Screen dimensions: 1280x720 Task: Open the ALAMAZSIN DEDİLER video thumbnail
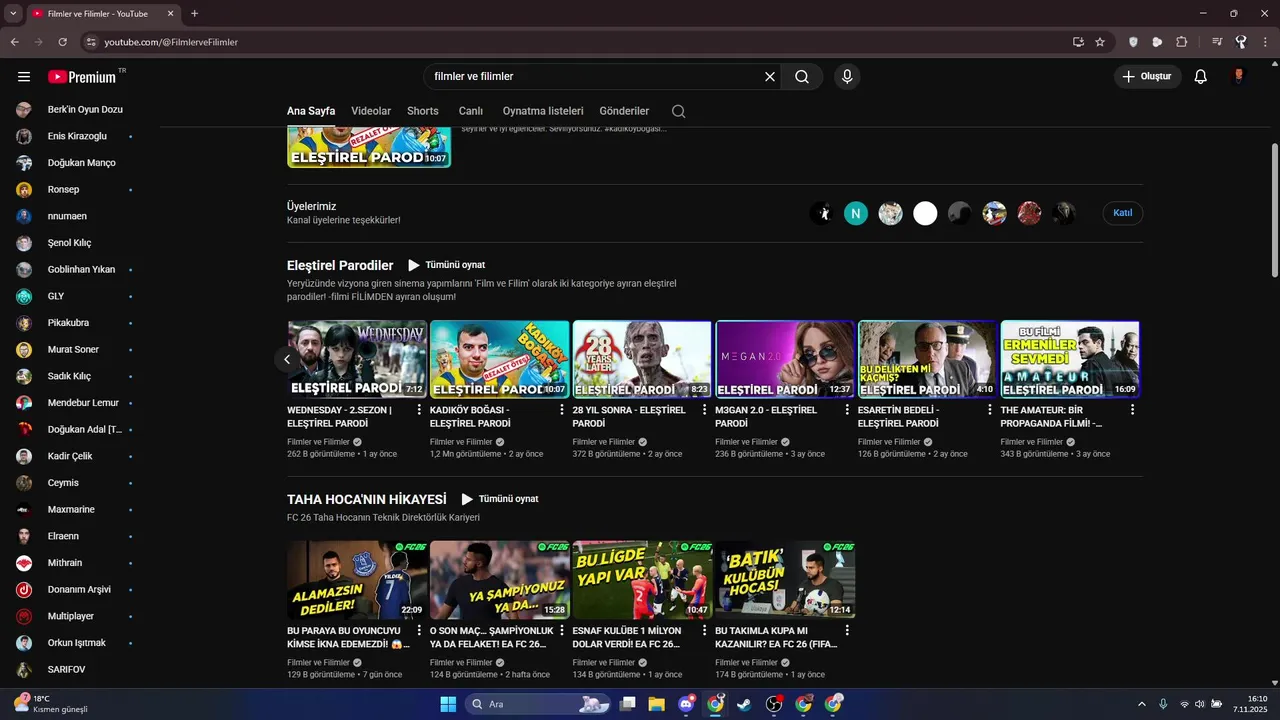(357, 580)
